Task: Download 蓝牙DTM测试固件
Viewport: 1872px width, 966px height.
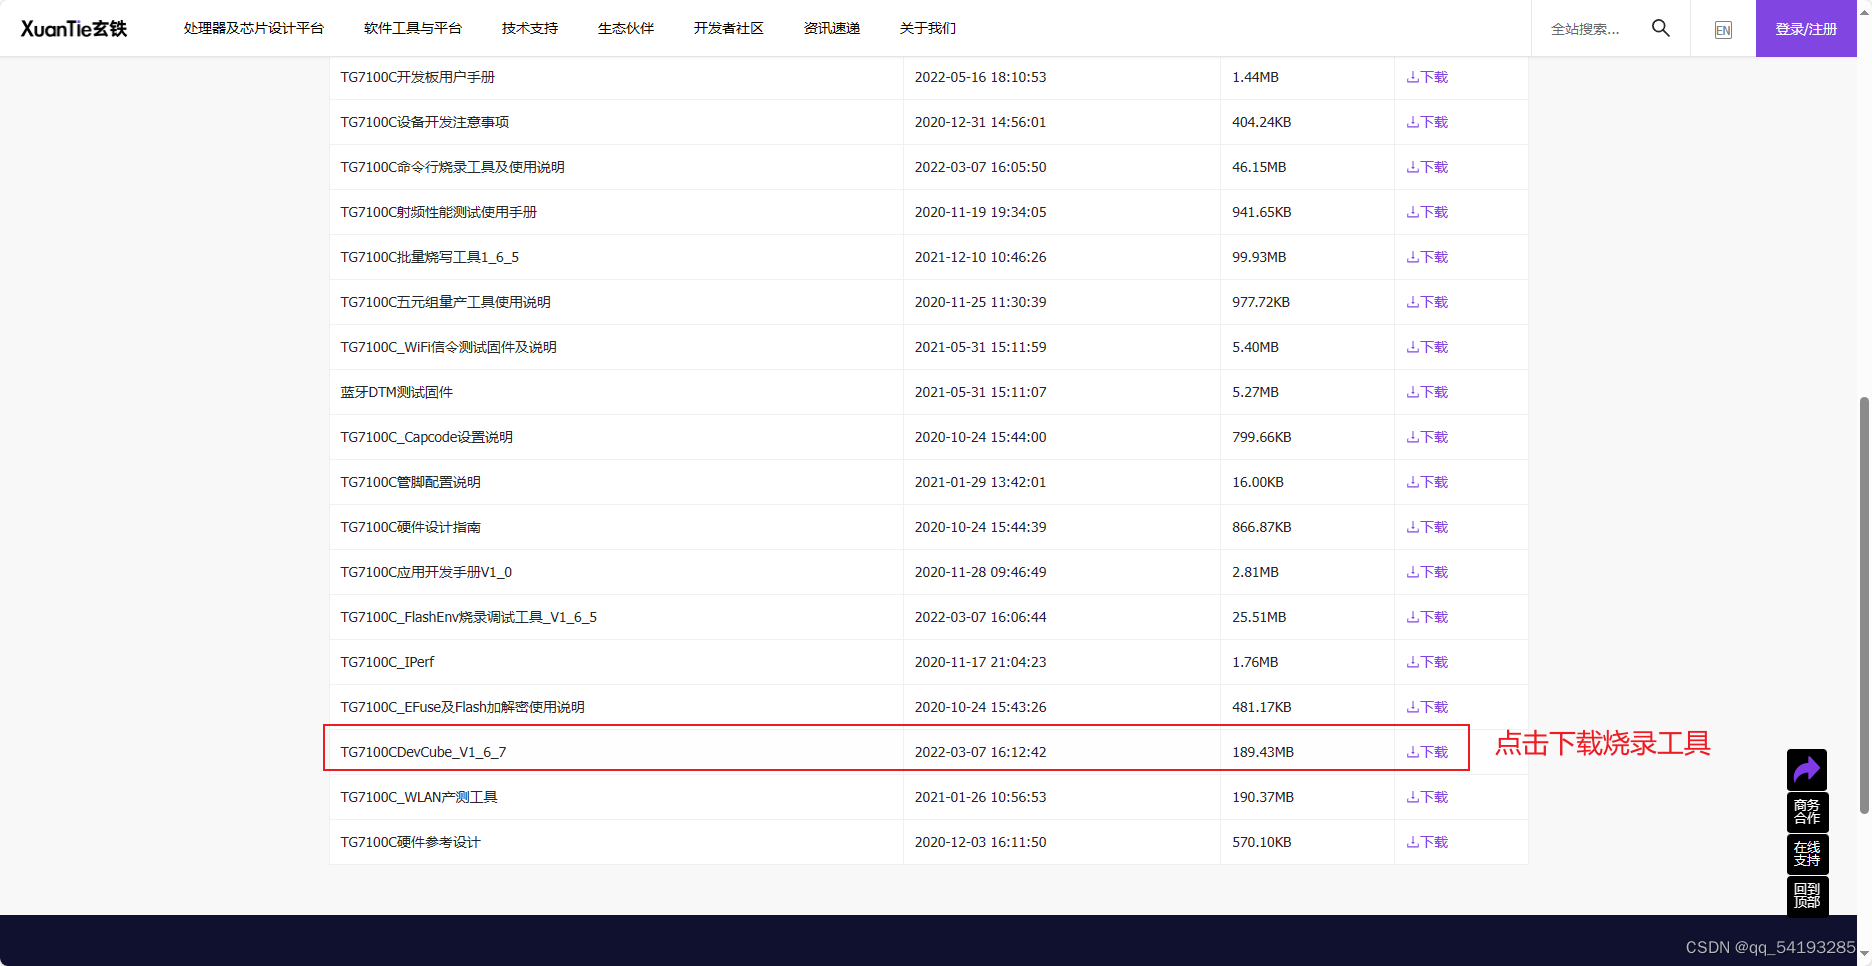Action: point(1427,392)
